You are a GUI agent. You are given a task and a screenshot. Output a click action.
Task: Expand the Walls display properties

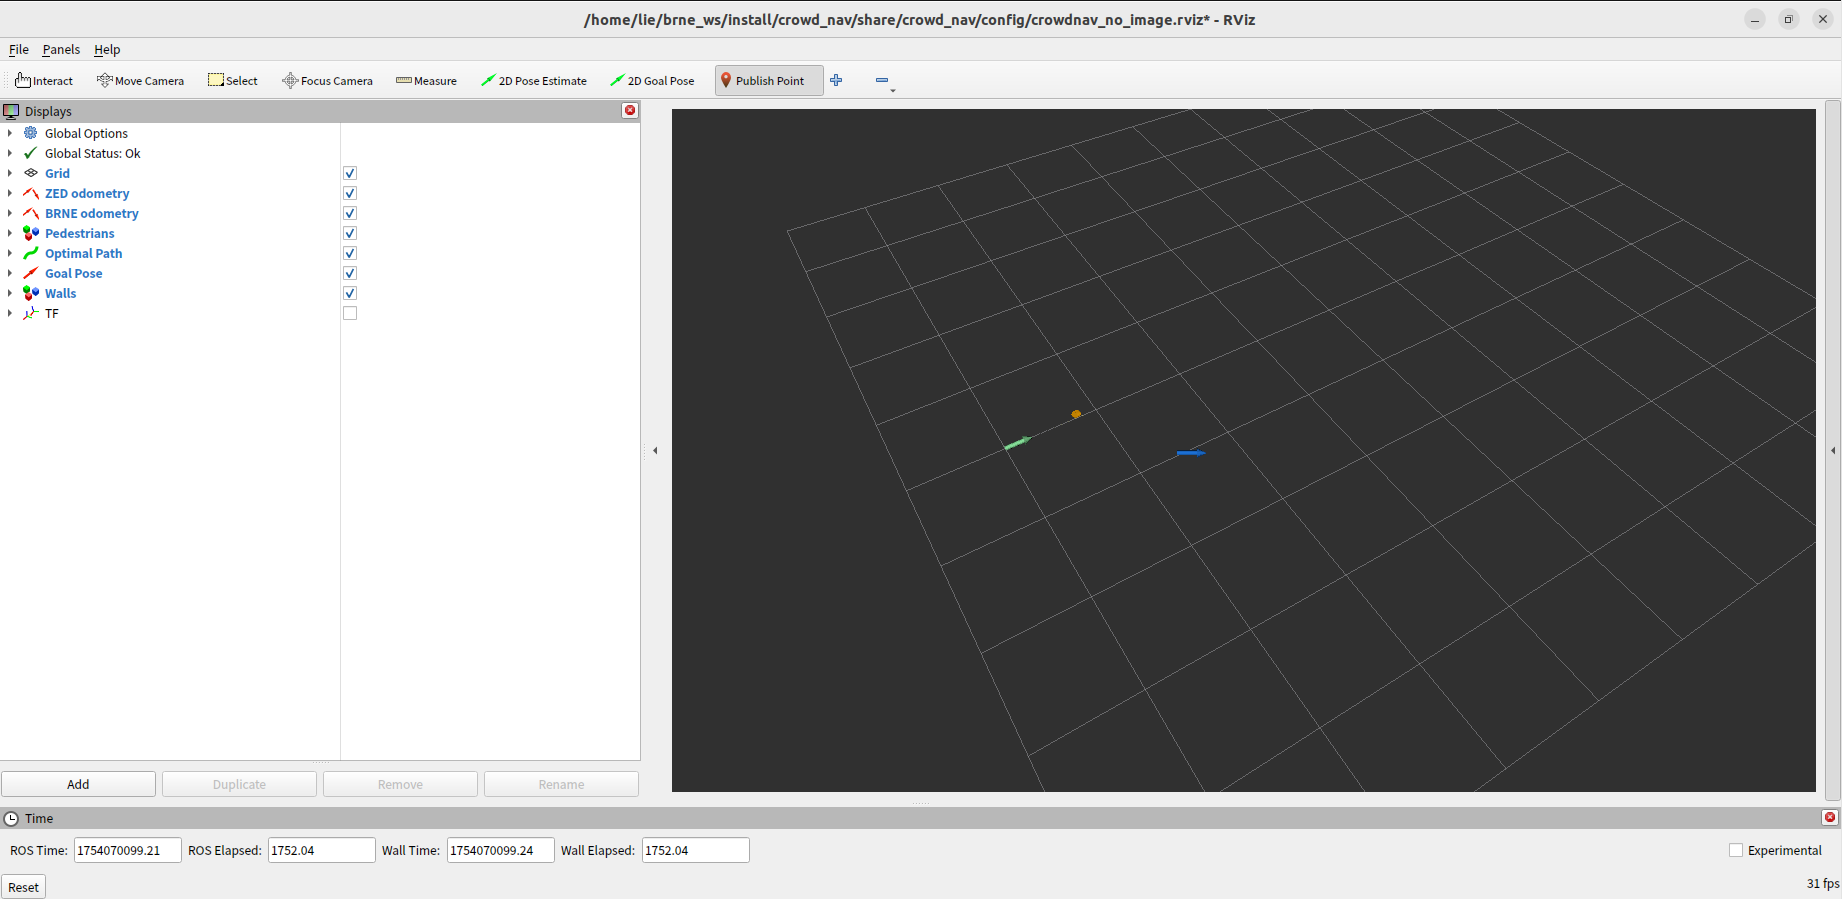point(10,293)
